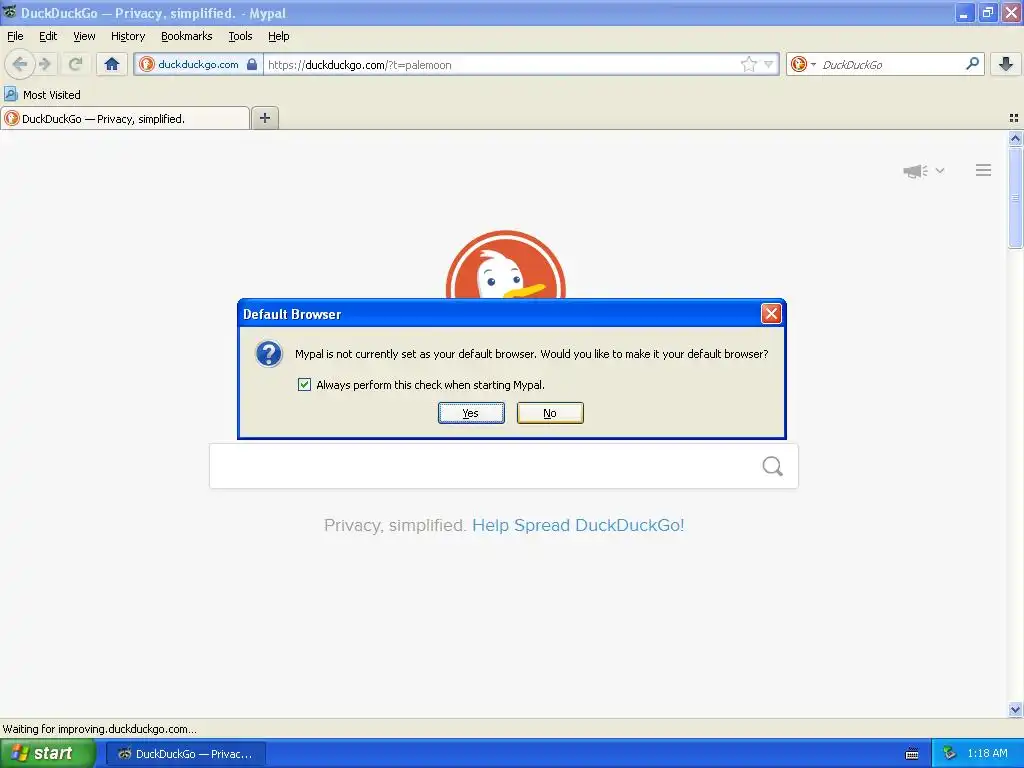Open the Downloads arrow button

[1006, 64]
